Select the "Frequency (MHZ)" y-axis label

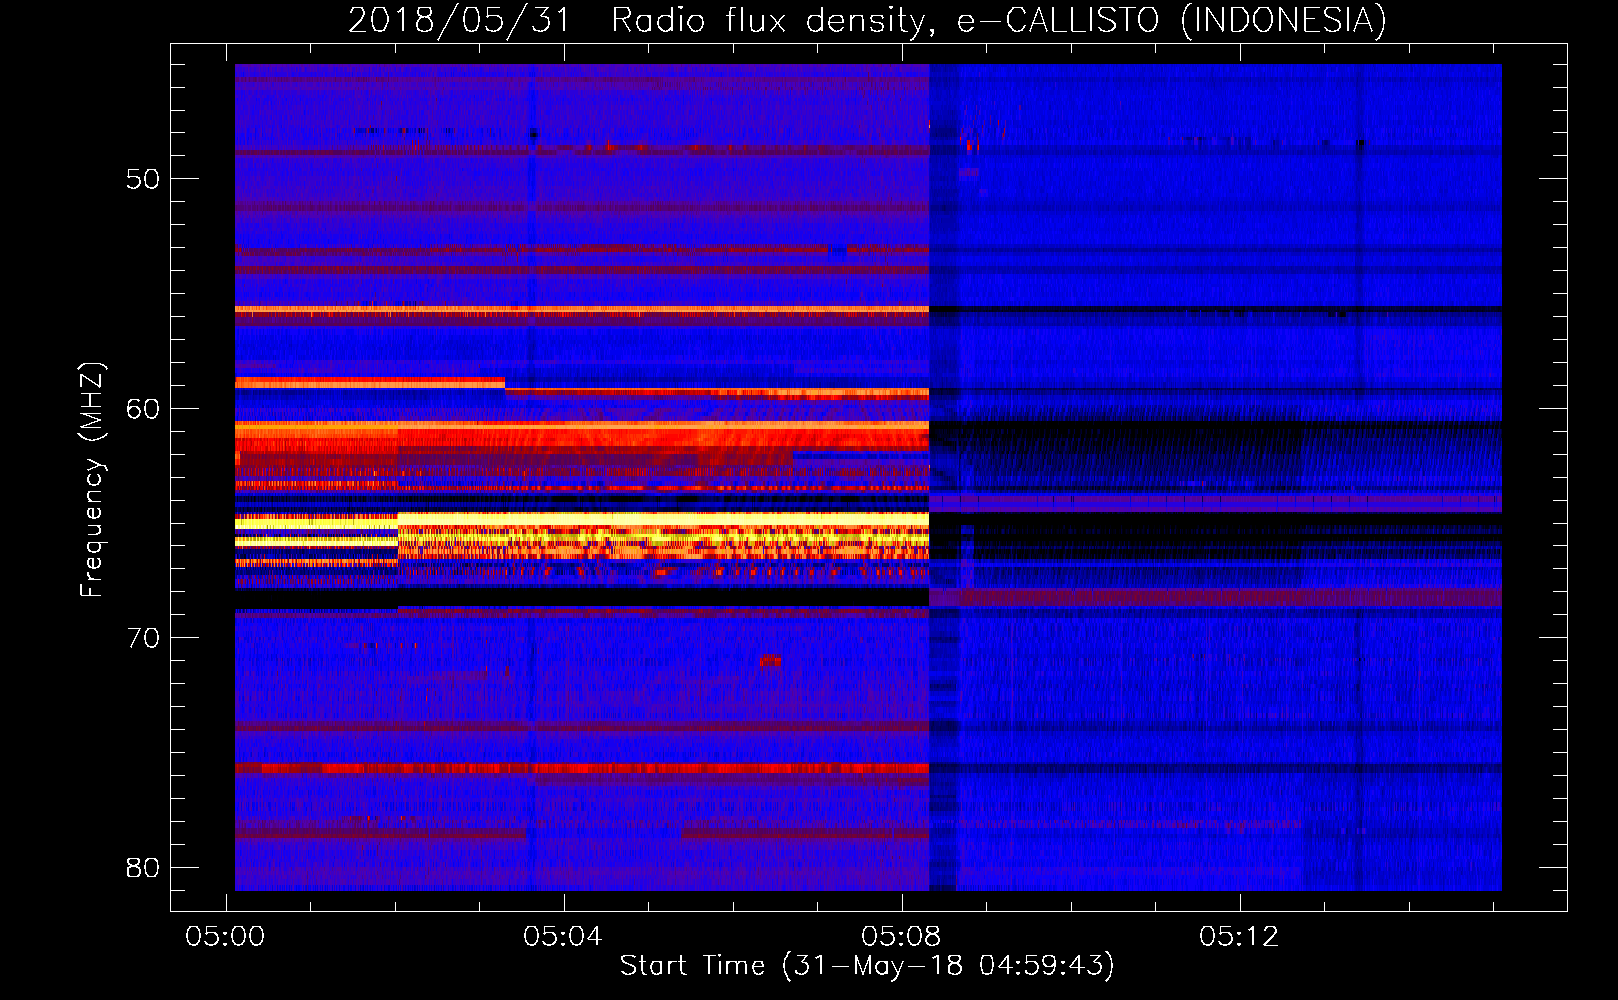pyautogui.click(x=92, y=479)
